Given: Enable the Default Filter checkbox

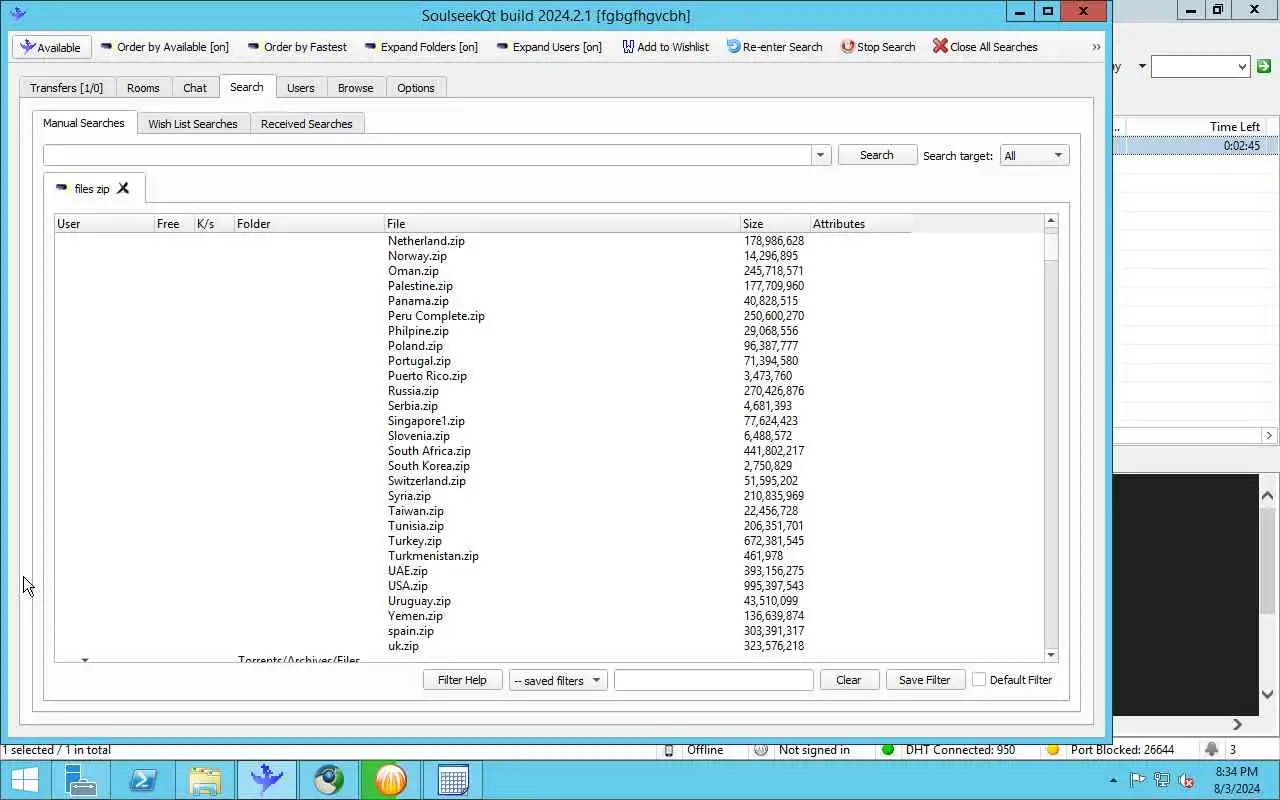Looking at the screenshot, I should (979, 680).
